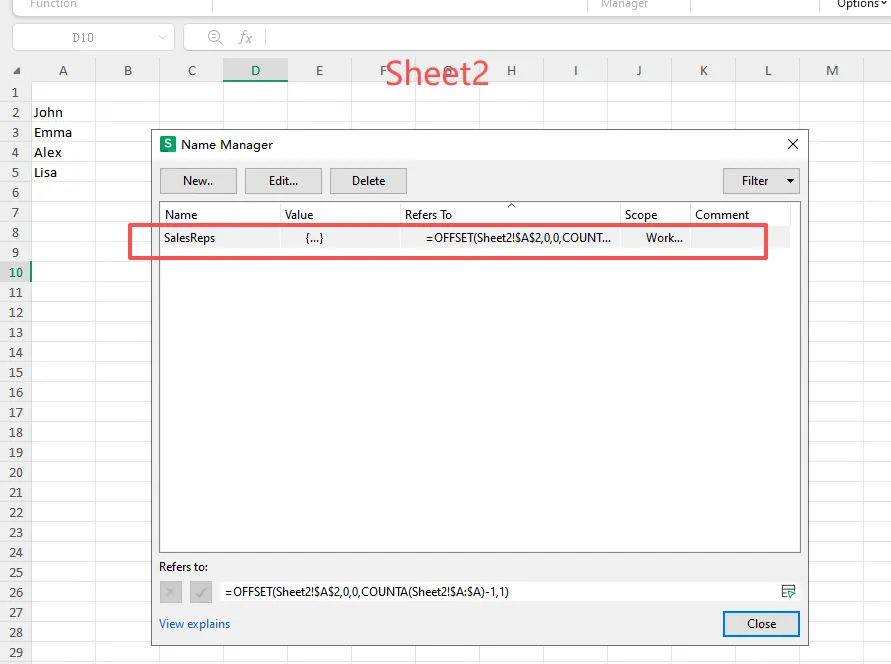The image size is (891, 664).
Task: Click the range selector icon in Refers to field
Action: coord(787,591)
